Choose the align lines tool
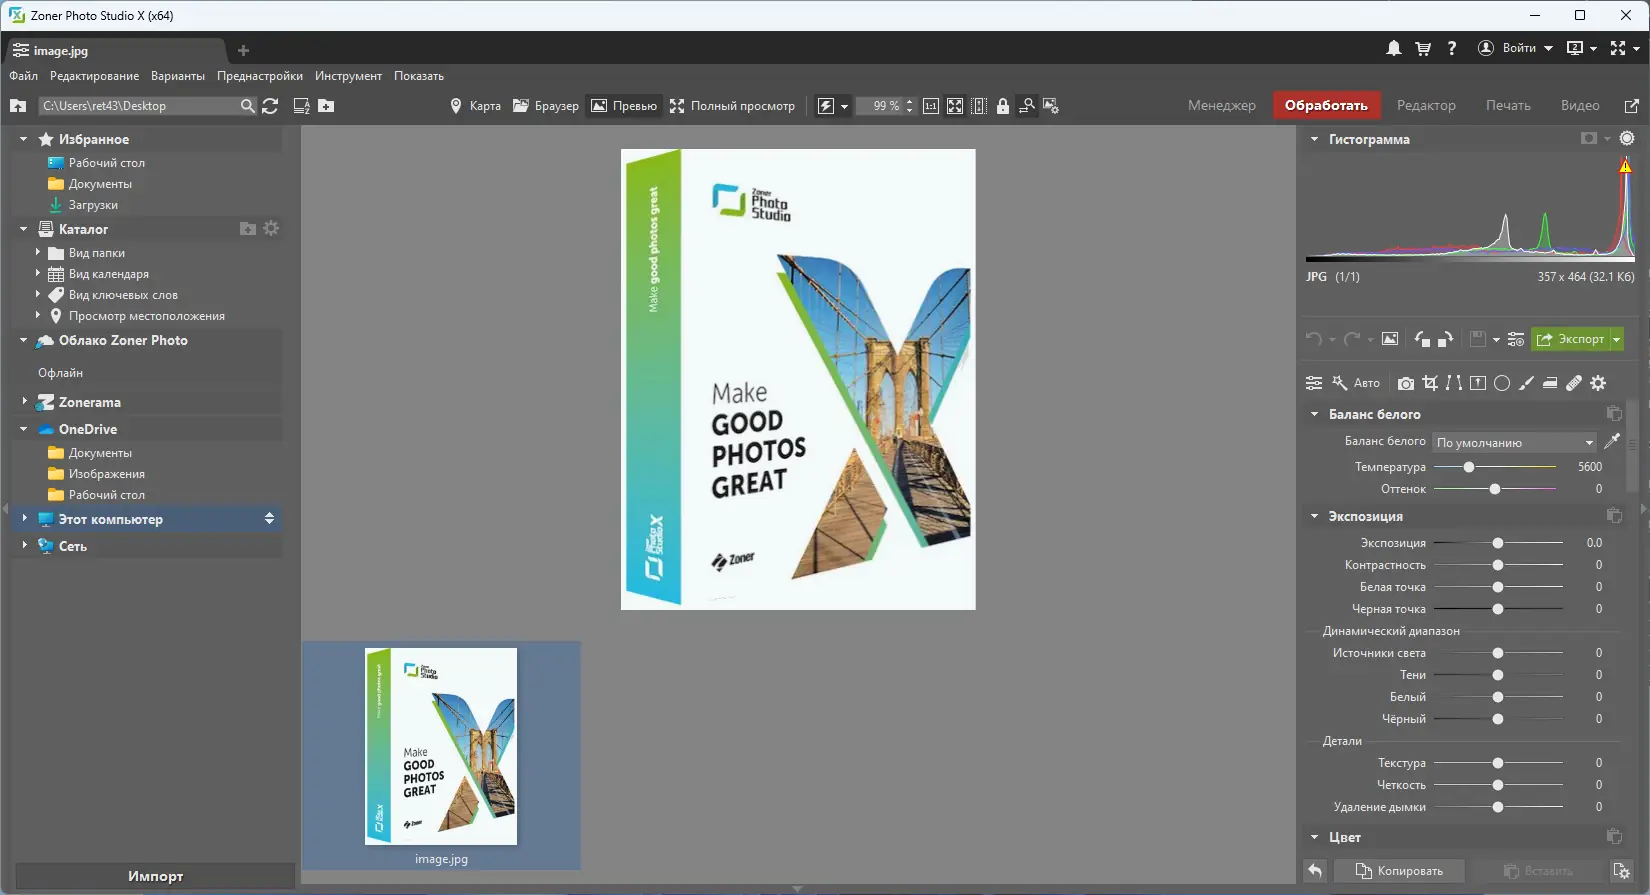This screenshot has height=895, width=1650. pos(1454,383)
